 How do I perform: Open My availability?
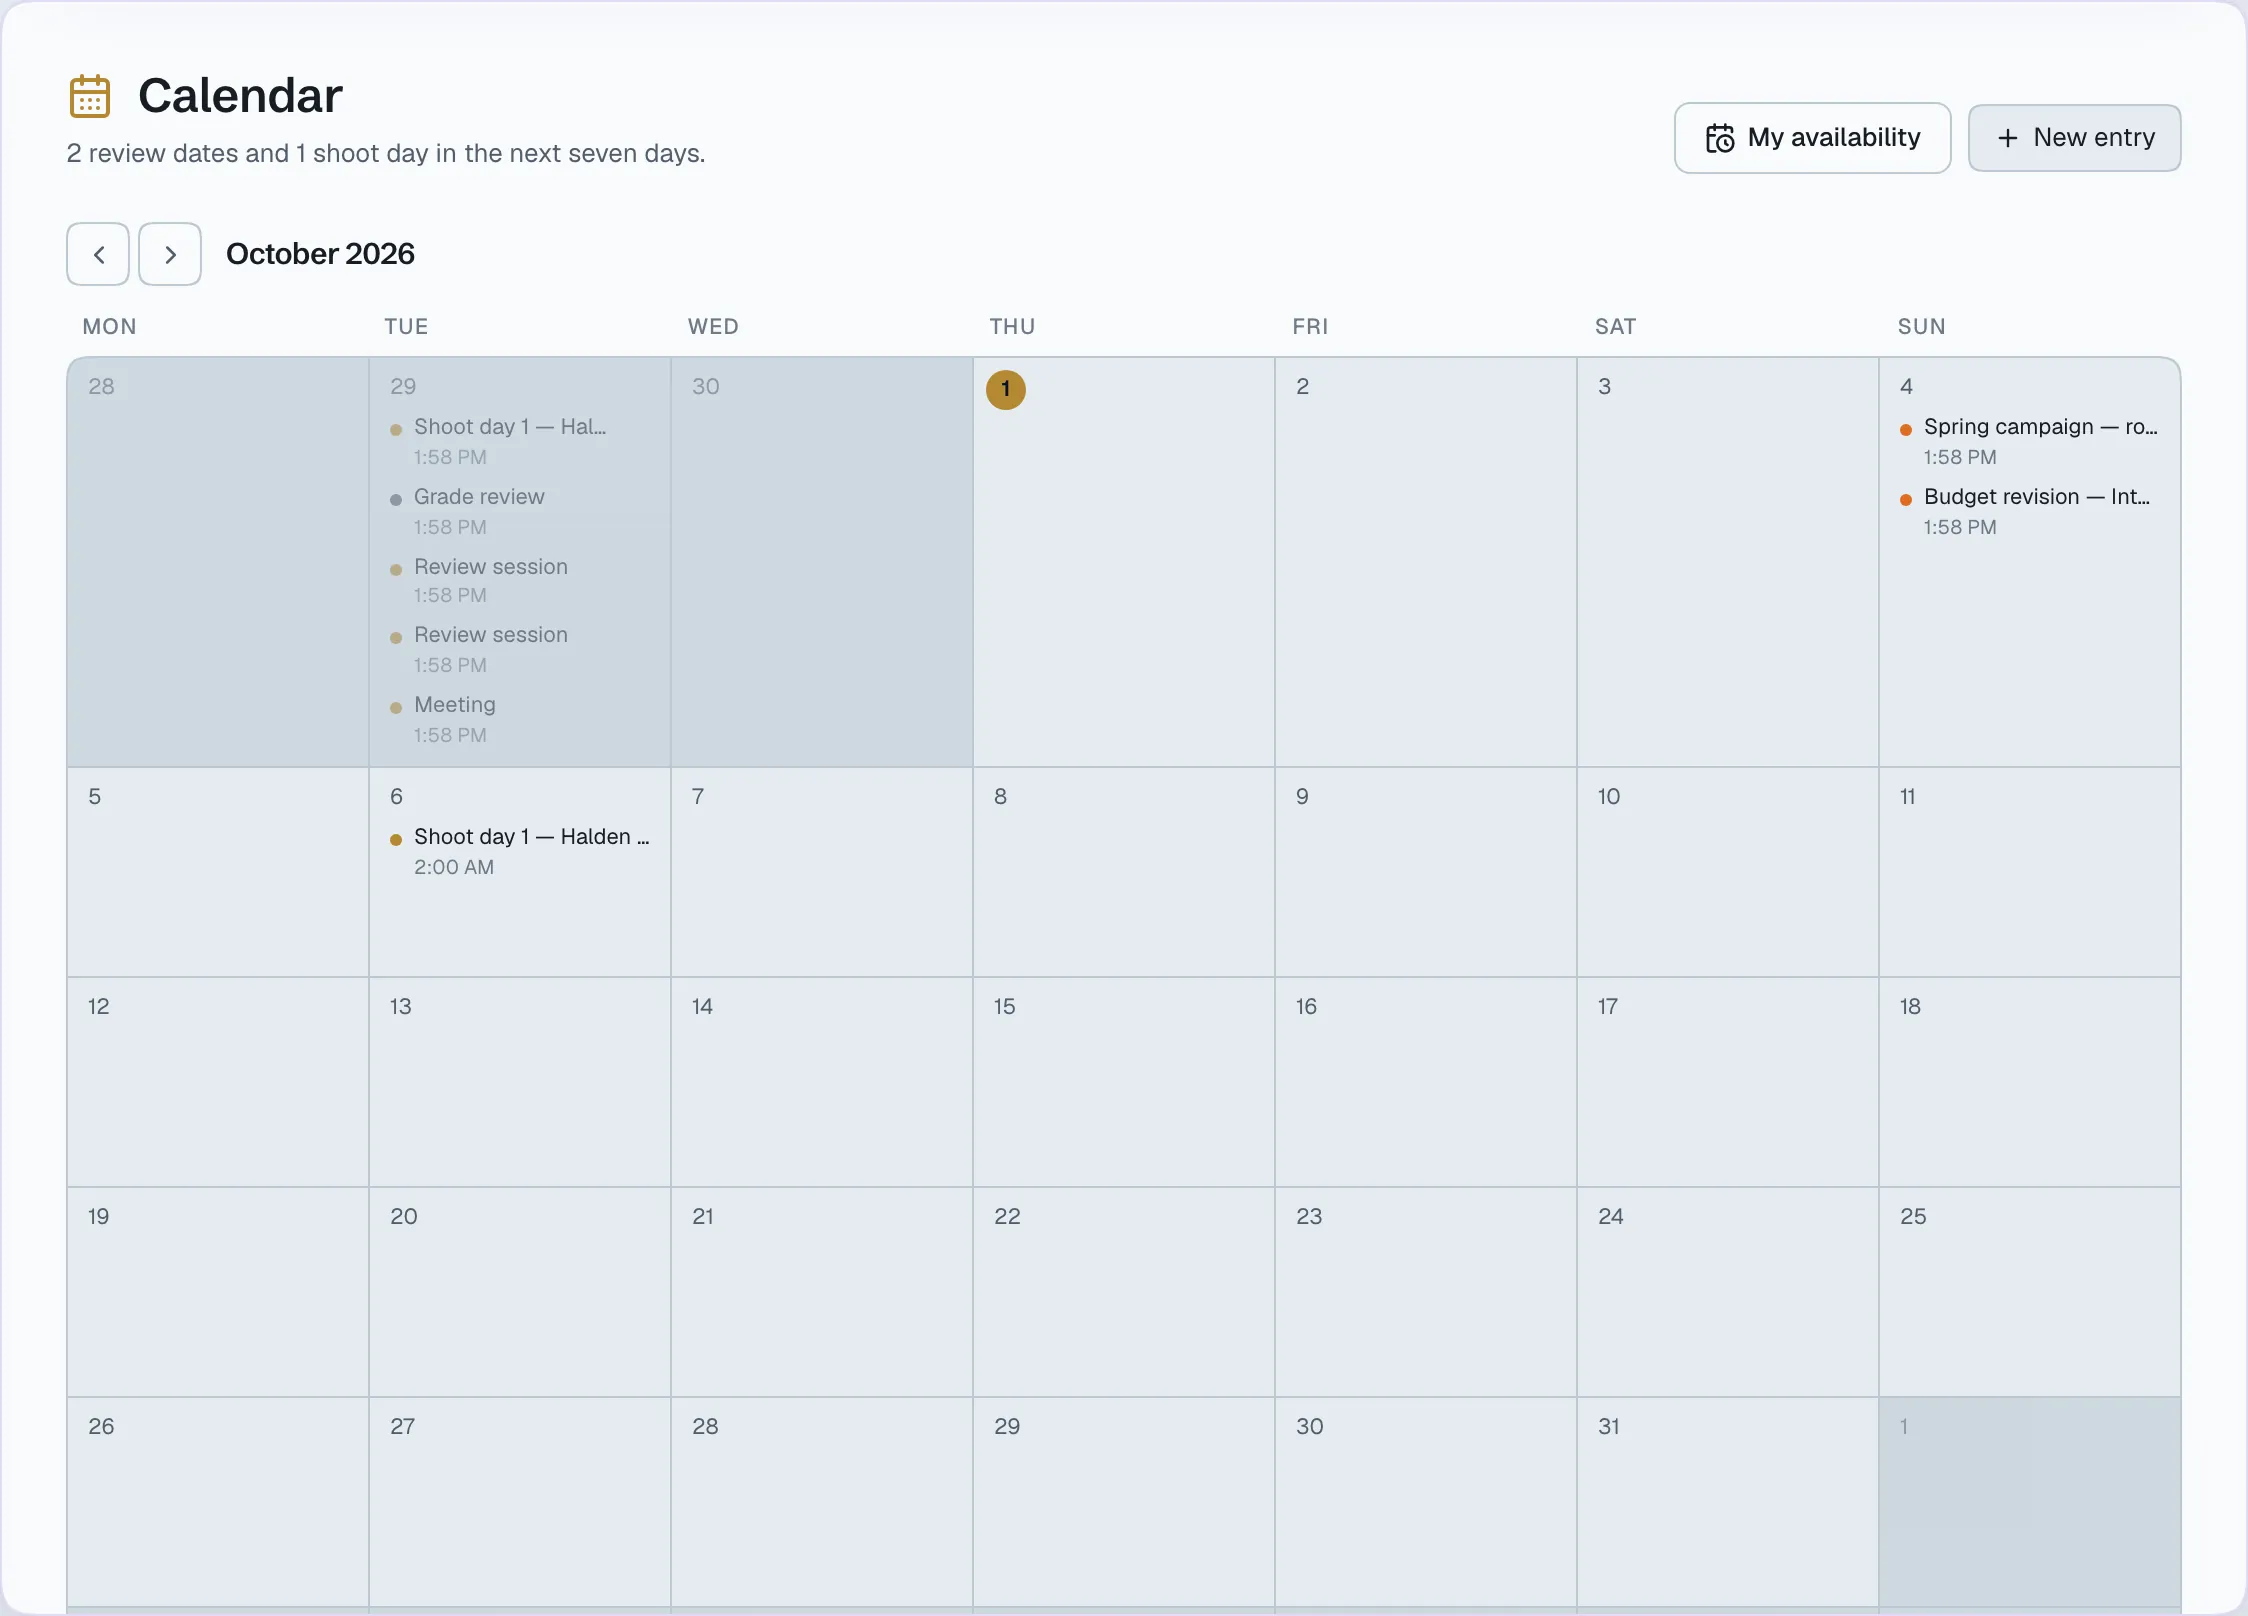1812,138
